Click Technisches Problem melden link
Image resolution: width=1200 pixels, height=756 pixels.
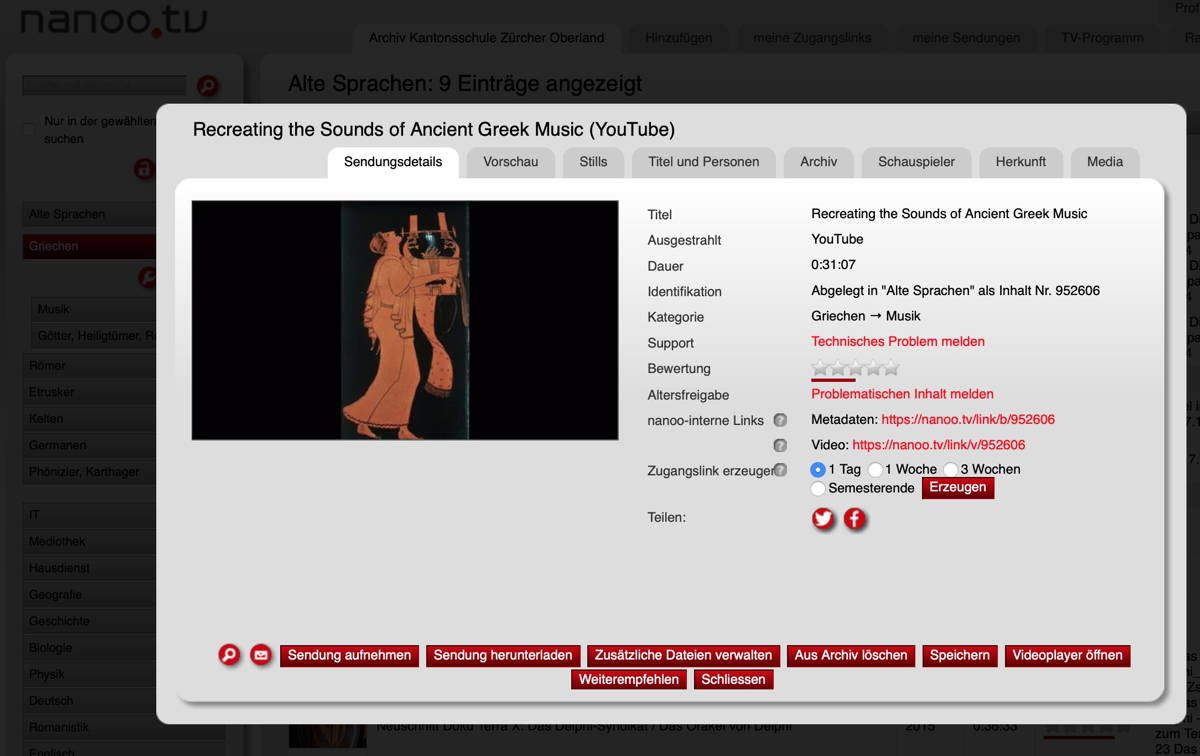pyautogui.click(x=897, y=342)
